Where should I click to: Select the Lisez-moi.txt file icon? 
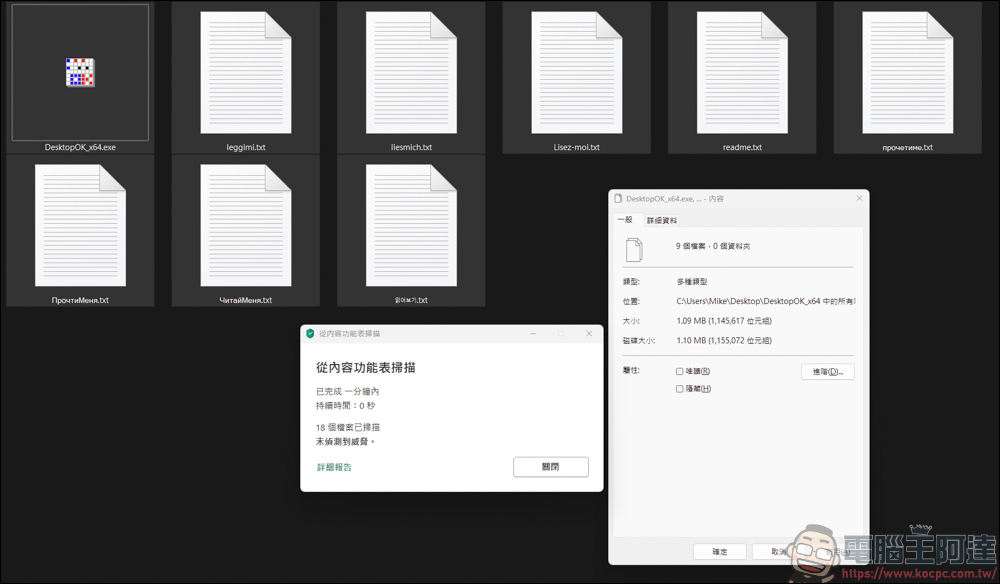coord(577,73)
